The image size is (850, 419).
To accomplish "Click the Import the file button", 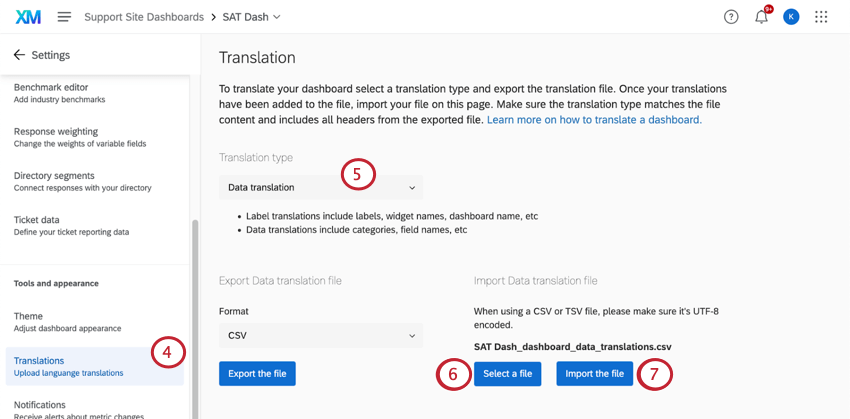I will [x=594, y=374].
